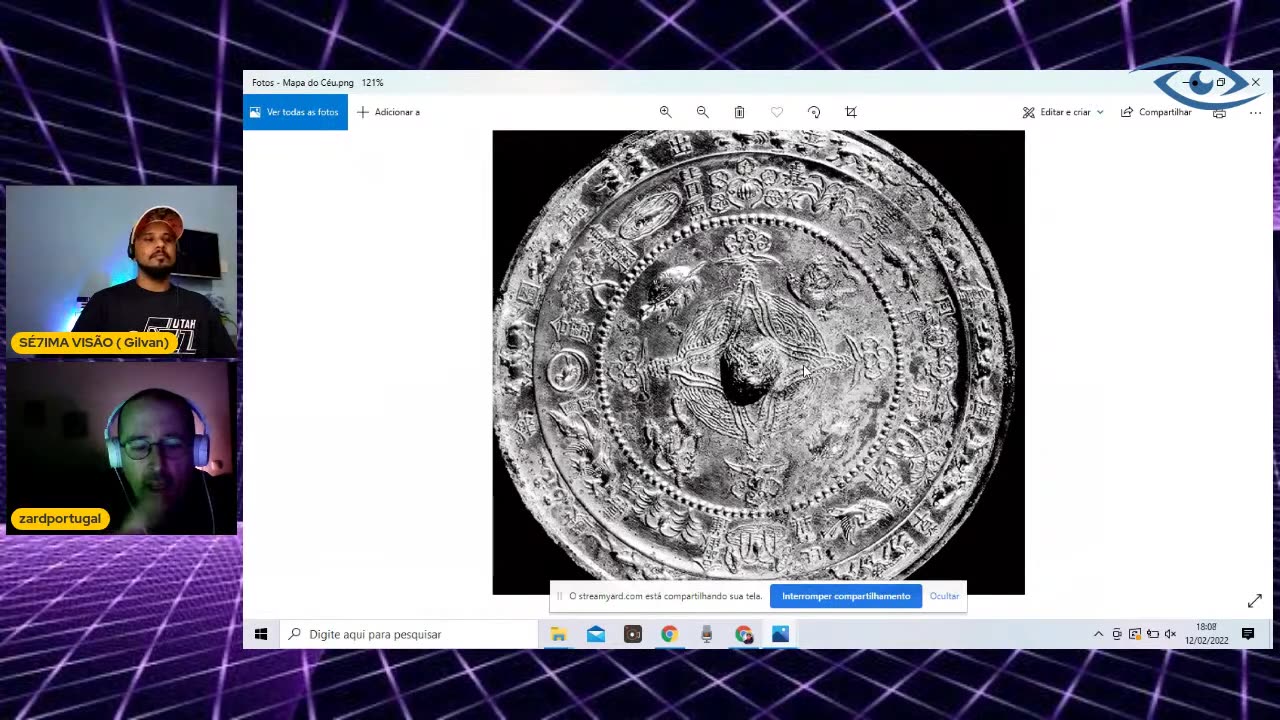Click the displayed sky map image
The width and height of the screenshot is (1280, 720).
tap(758, 362)
